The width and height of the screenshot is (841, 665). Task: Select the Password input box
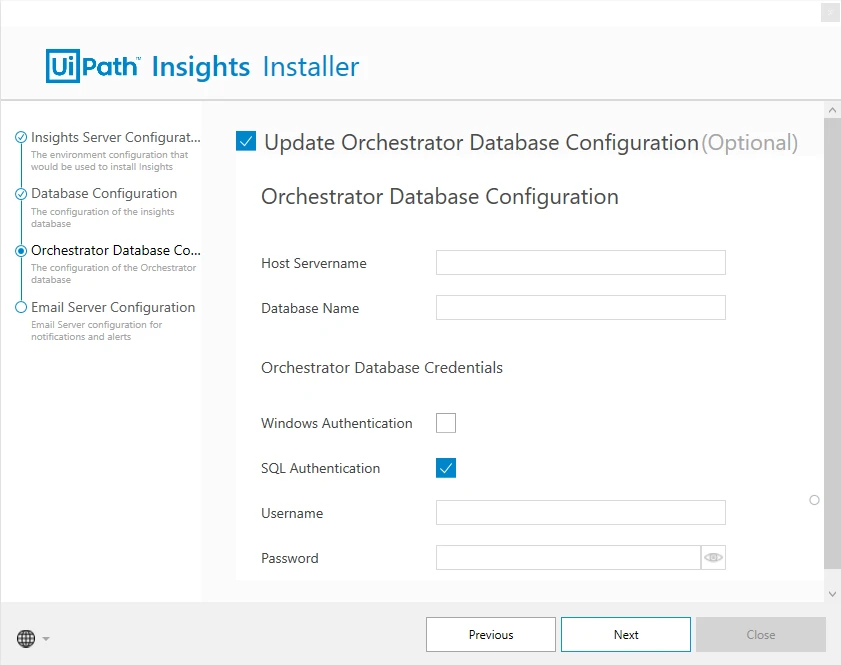tap(568, 558)
